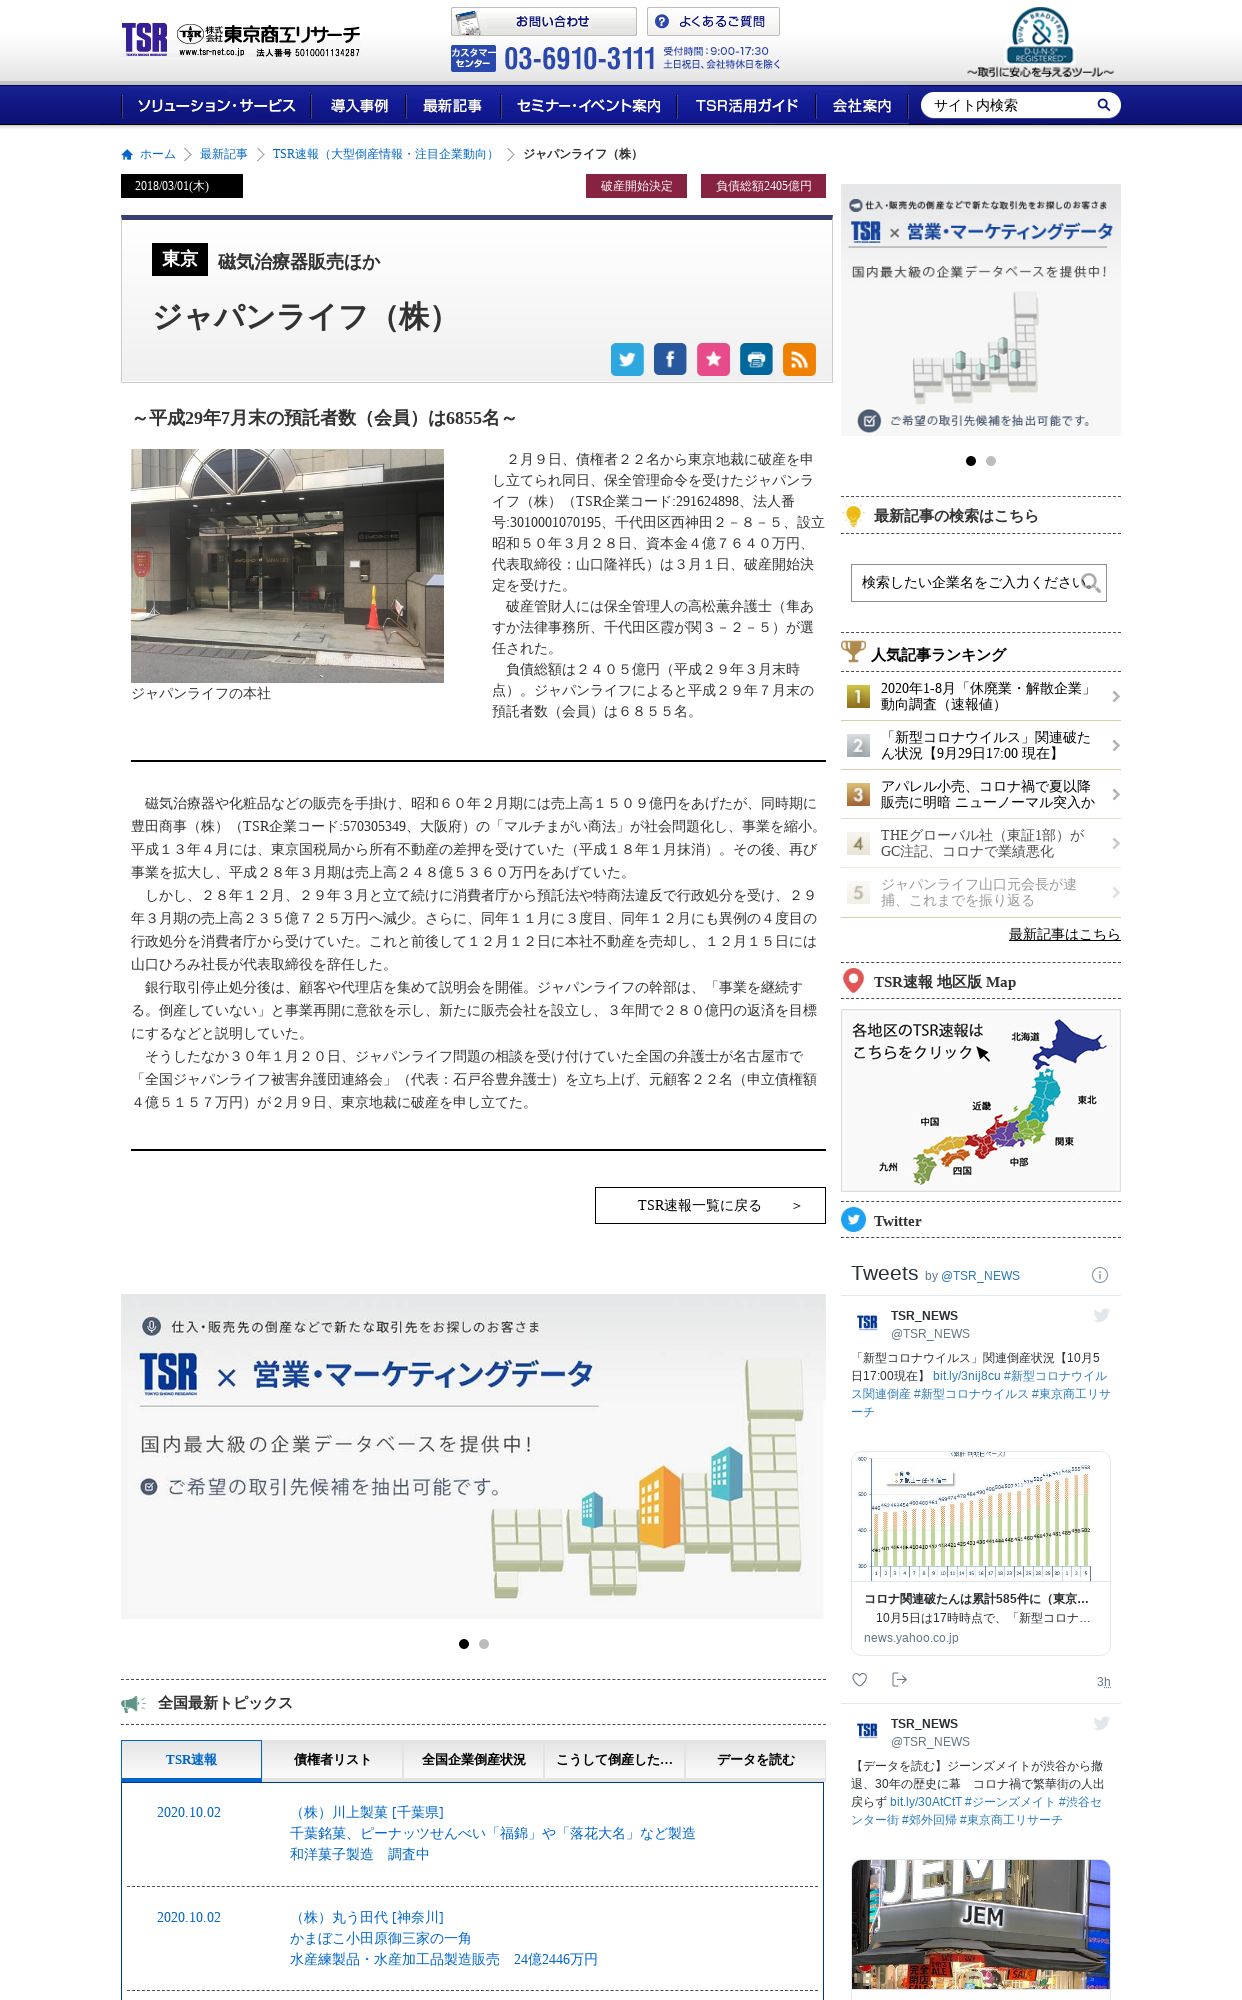Open 会社案内 menu item
The image size is (1242, 2000).
(861, 106)
